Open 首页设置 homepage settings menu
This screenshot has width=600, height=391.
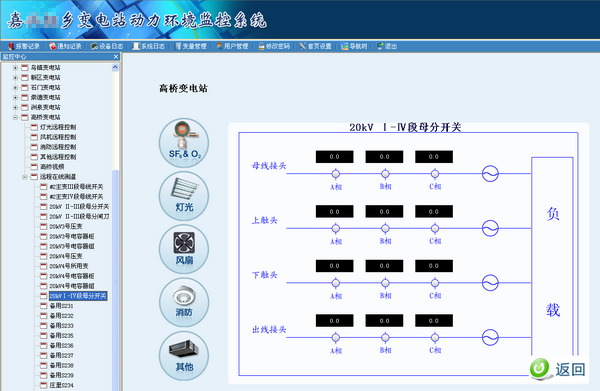[x=315, y=46]
